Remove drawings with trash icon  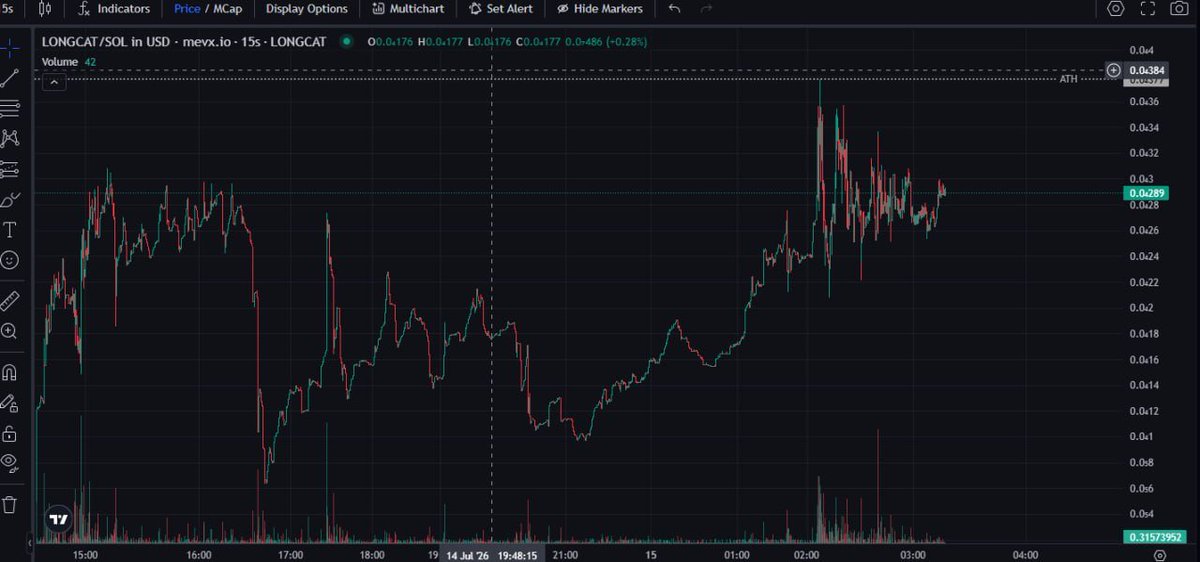click(10, 503)
